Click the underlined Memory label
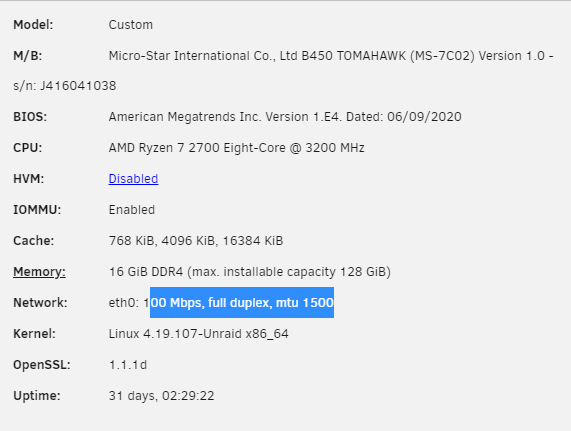The height and width of the screenshot is (431, 571). (39, 272)
